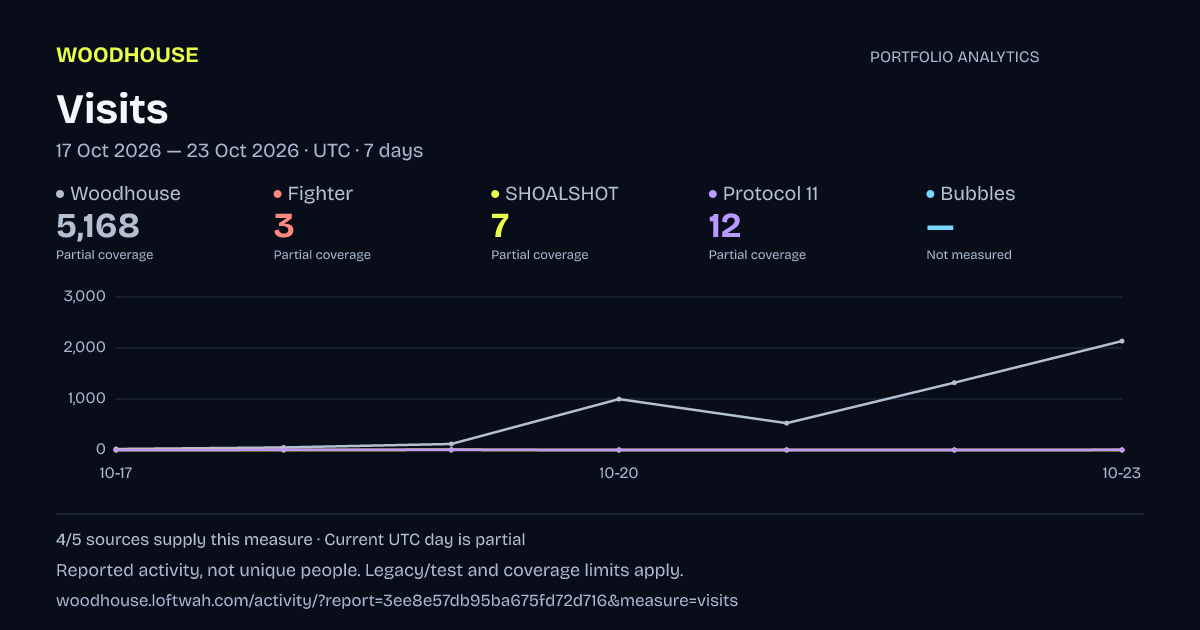Click the 10-23 x-axis label

click(1121, 474)
